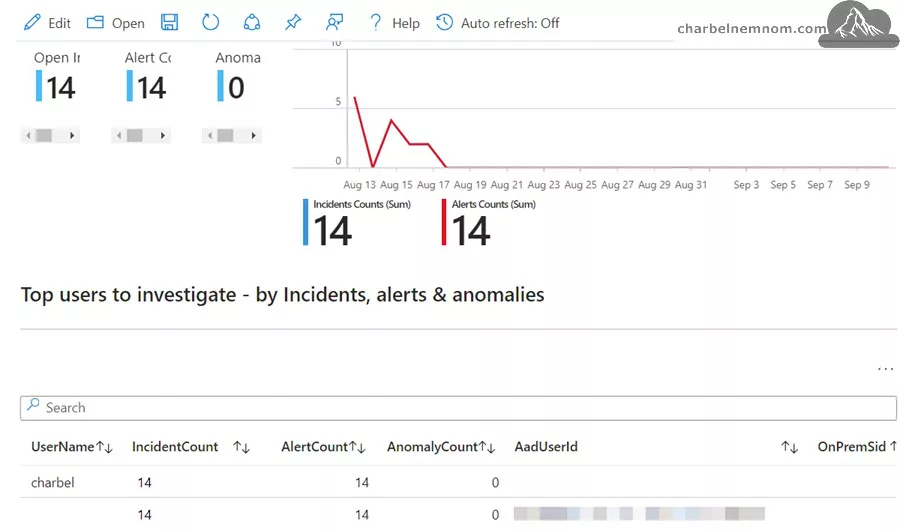Click the Aug 13 label on chart axis

[x=359, y=185]
